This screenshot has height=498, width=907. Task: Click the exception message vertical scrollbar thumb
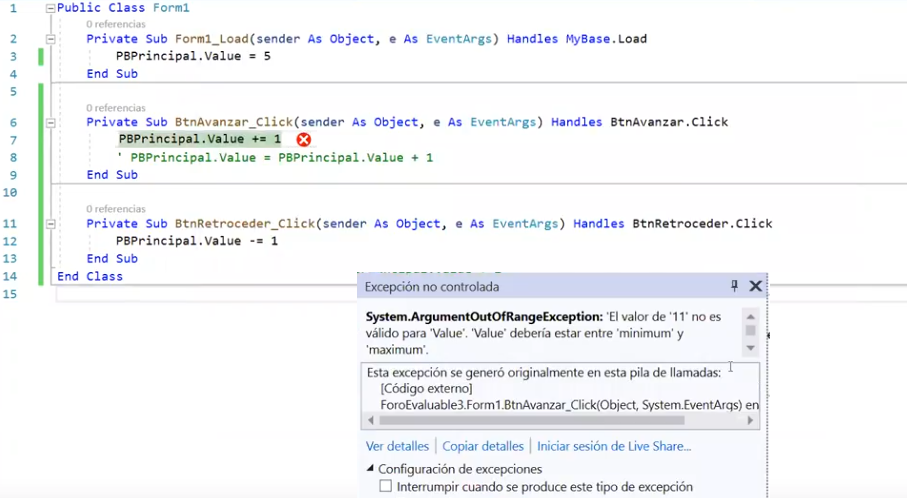[x=750, y=330]
